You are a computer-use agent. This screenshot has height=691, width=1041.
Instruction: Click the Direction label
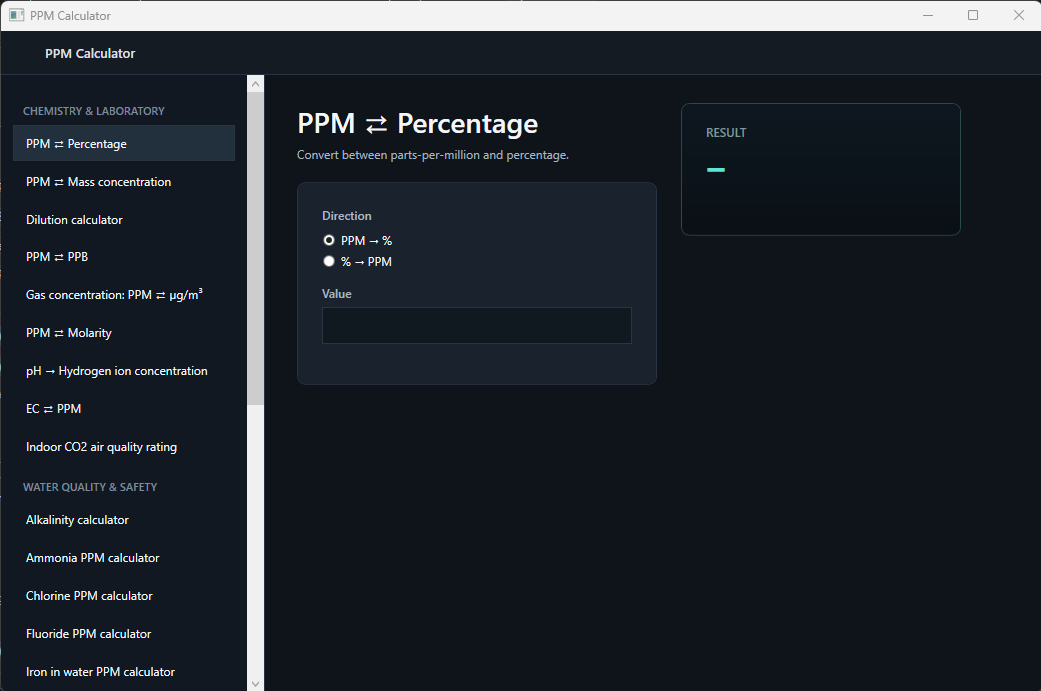tap(347, 216)
